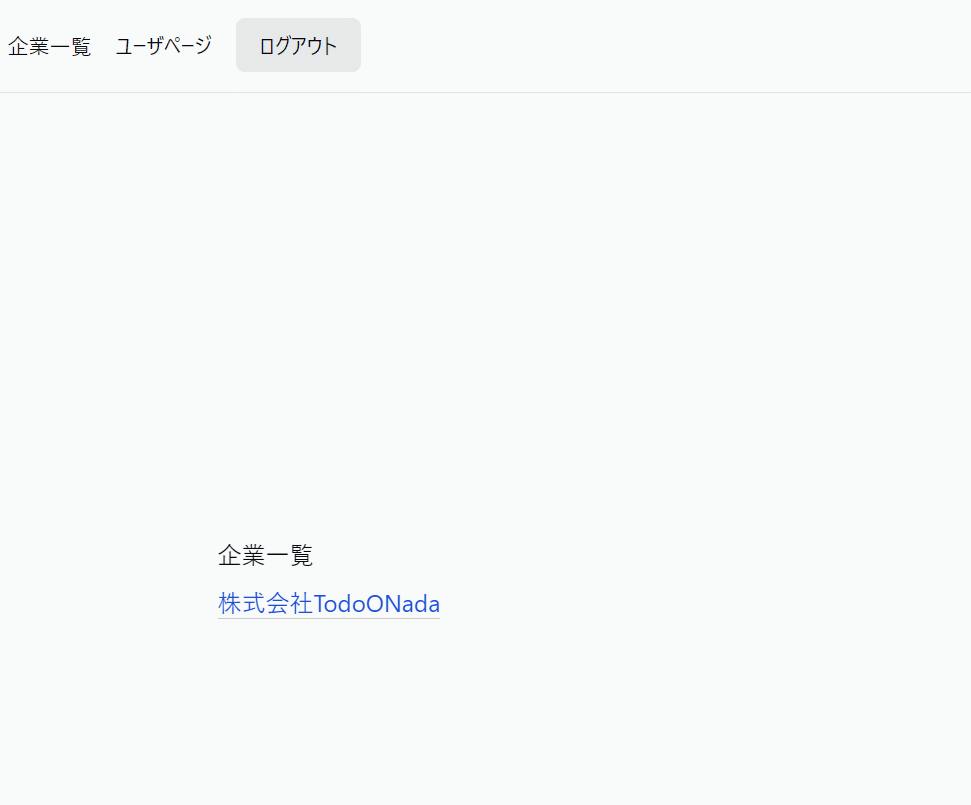Click ユーザページ next to the ログアウト button
Image resolution: width=971 pixels, height=805 pixels.
point(164,46)
